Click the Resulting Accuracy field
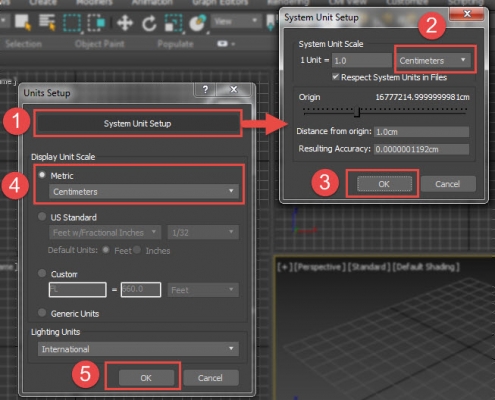Viewport: 495px width, 400px height. tap(422, 149)
